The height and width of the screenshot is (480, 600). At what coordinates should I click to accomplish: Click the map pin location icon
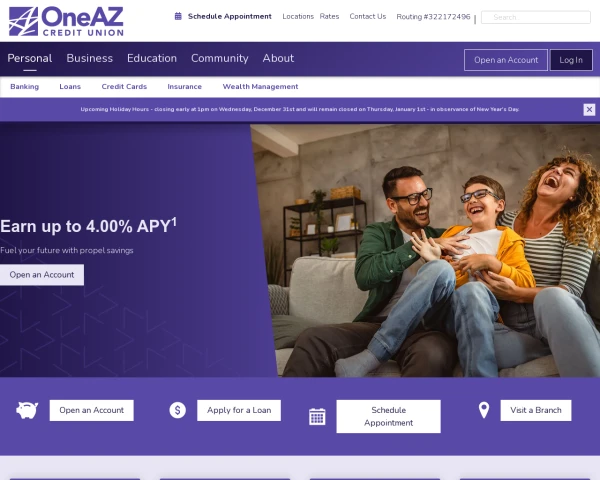(484, 410)
